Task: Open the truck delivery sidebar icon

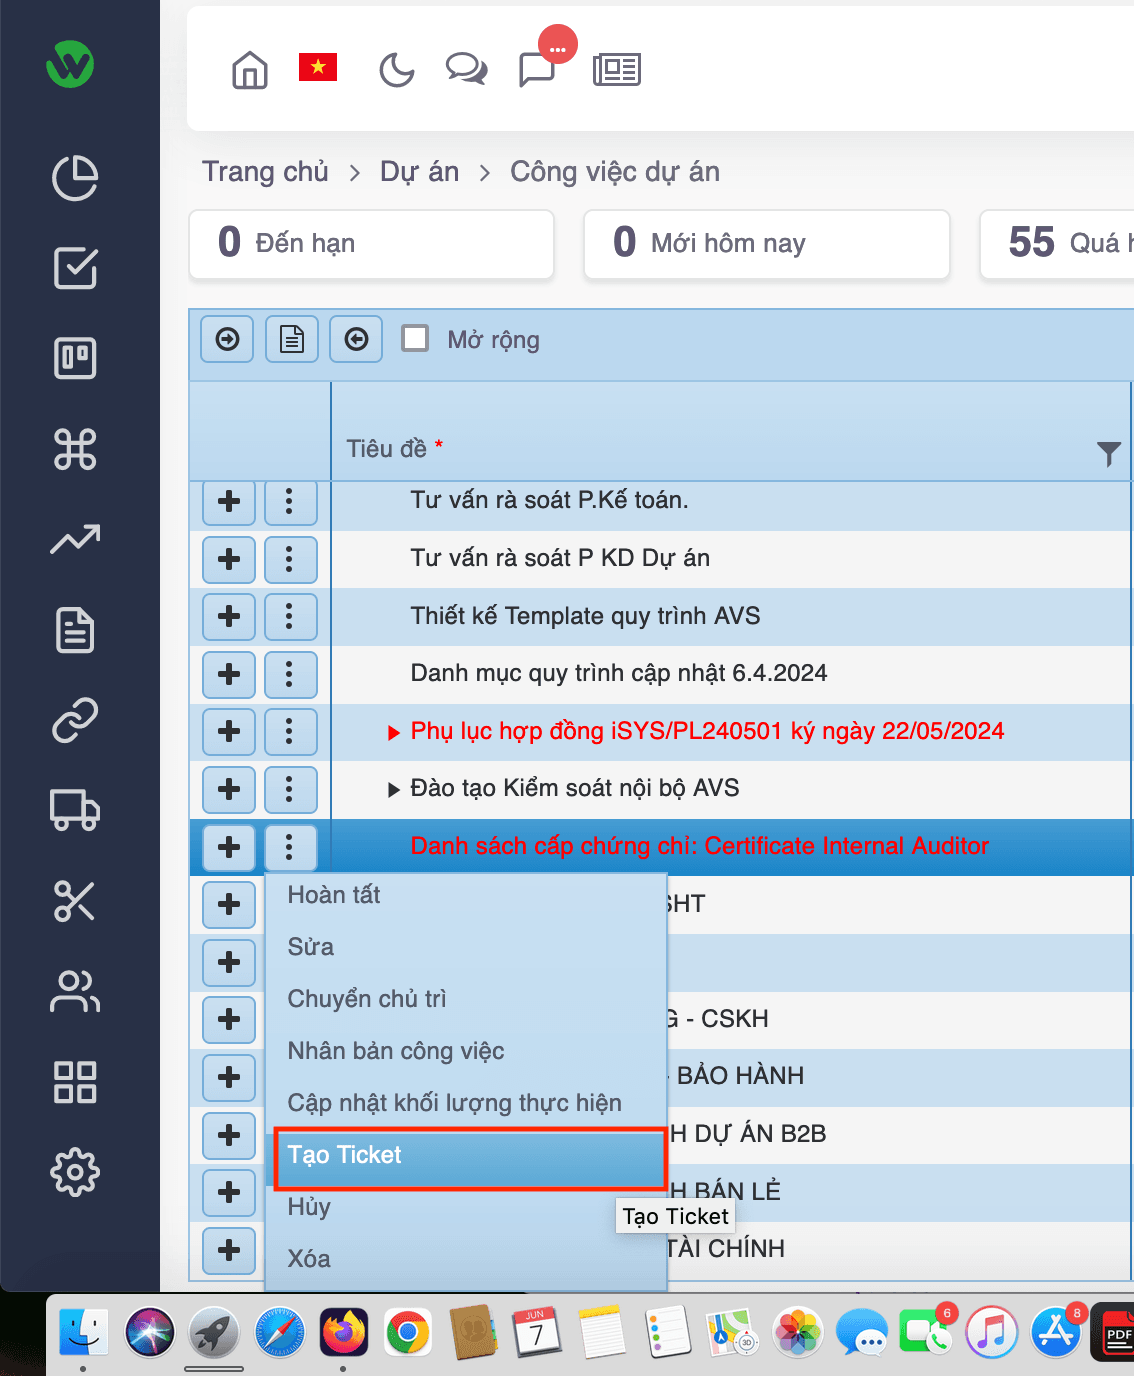Action: coord(75,810)
